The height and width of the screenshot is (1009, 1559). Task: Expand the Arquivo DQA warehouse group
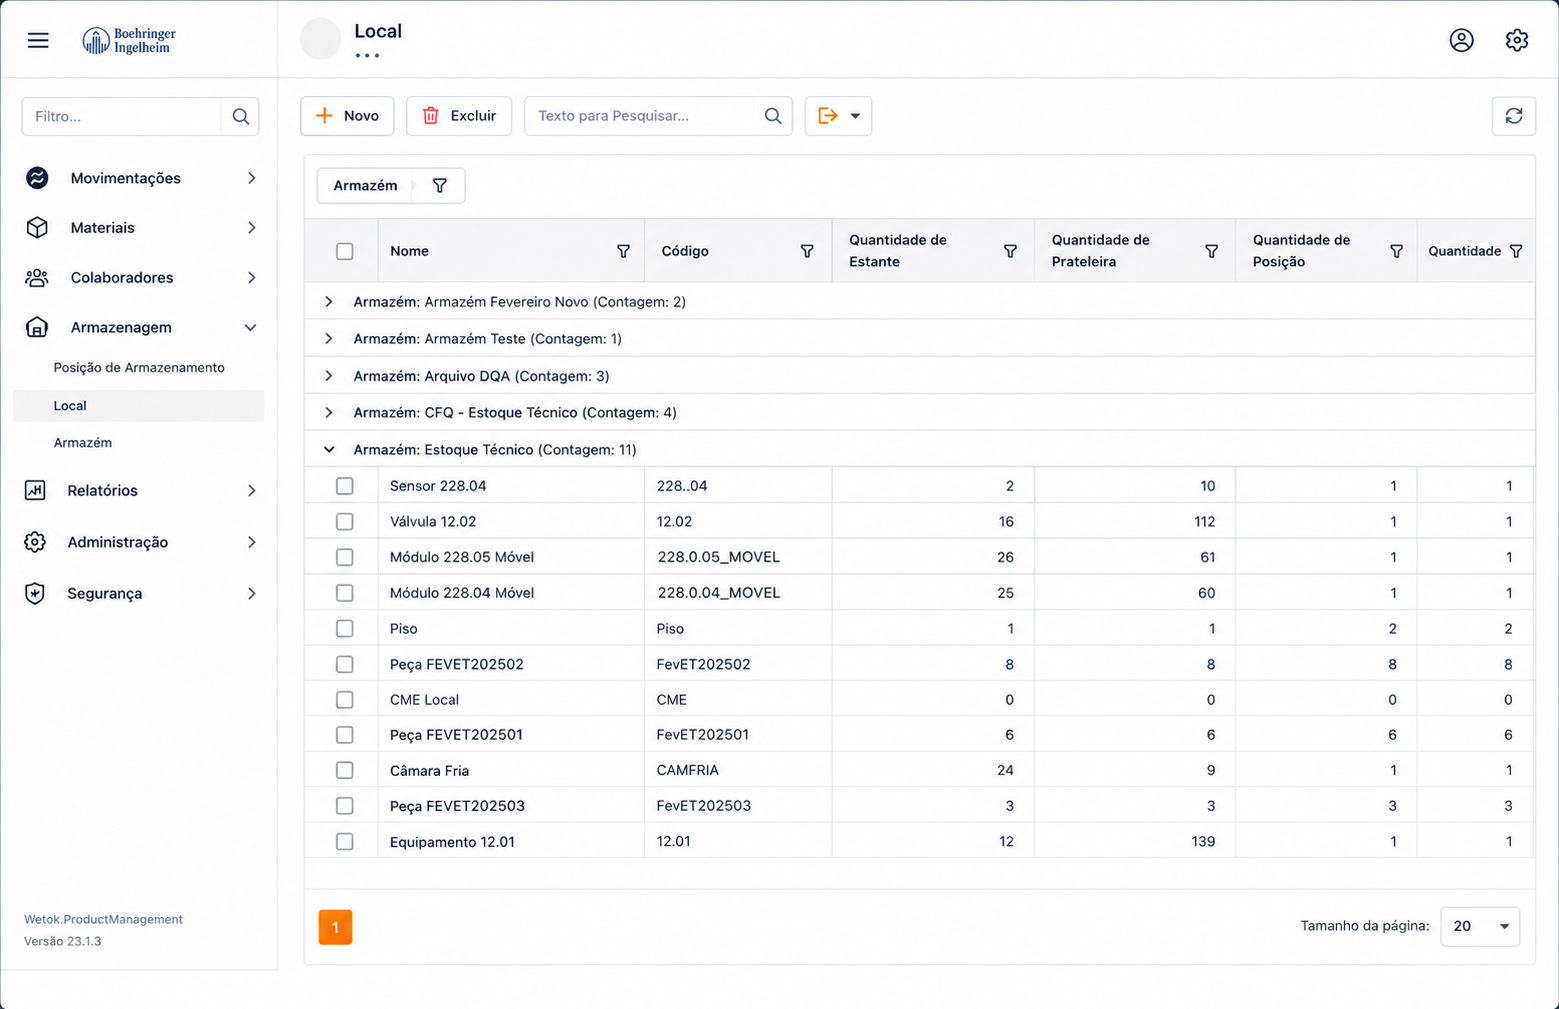[329, 376]
